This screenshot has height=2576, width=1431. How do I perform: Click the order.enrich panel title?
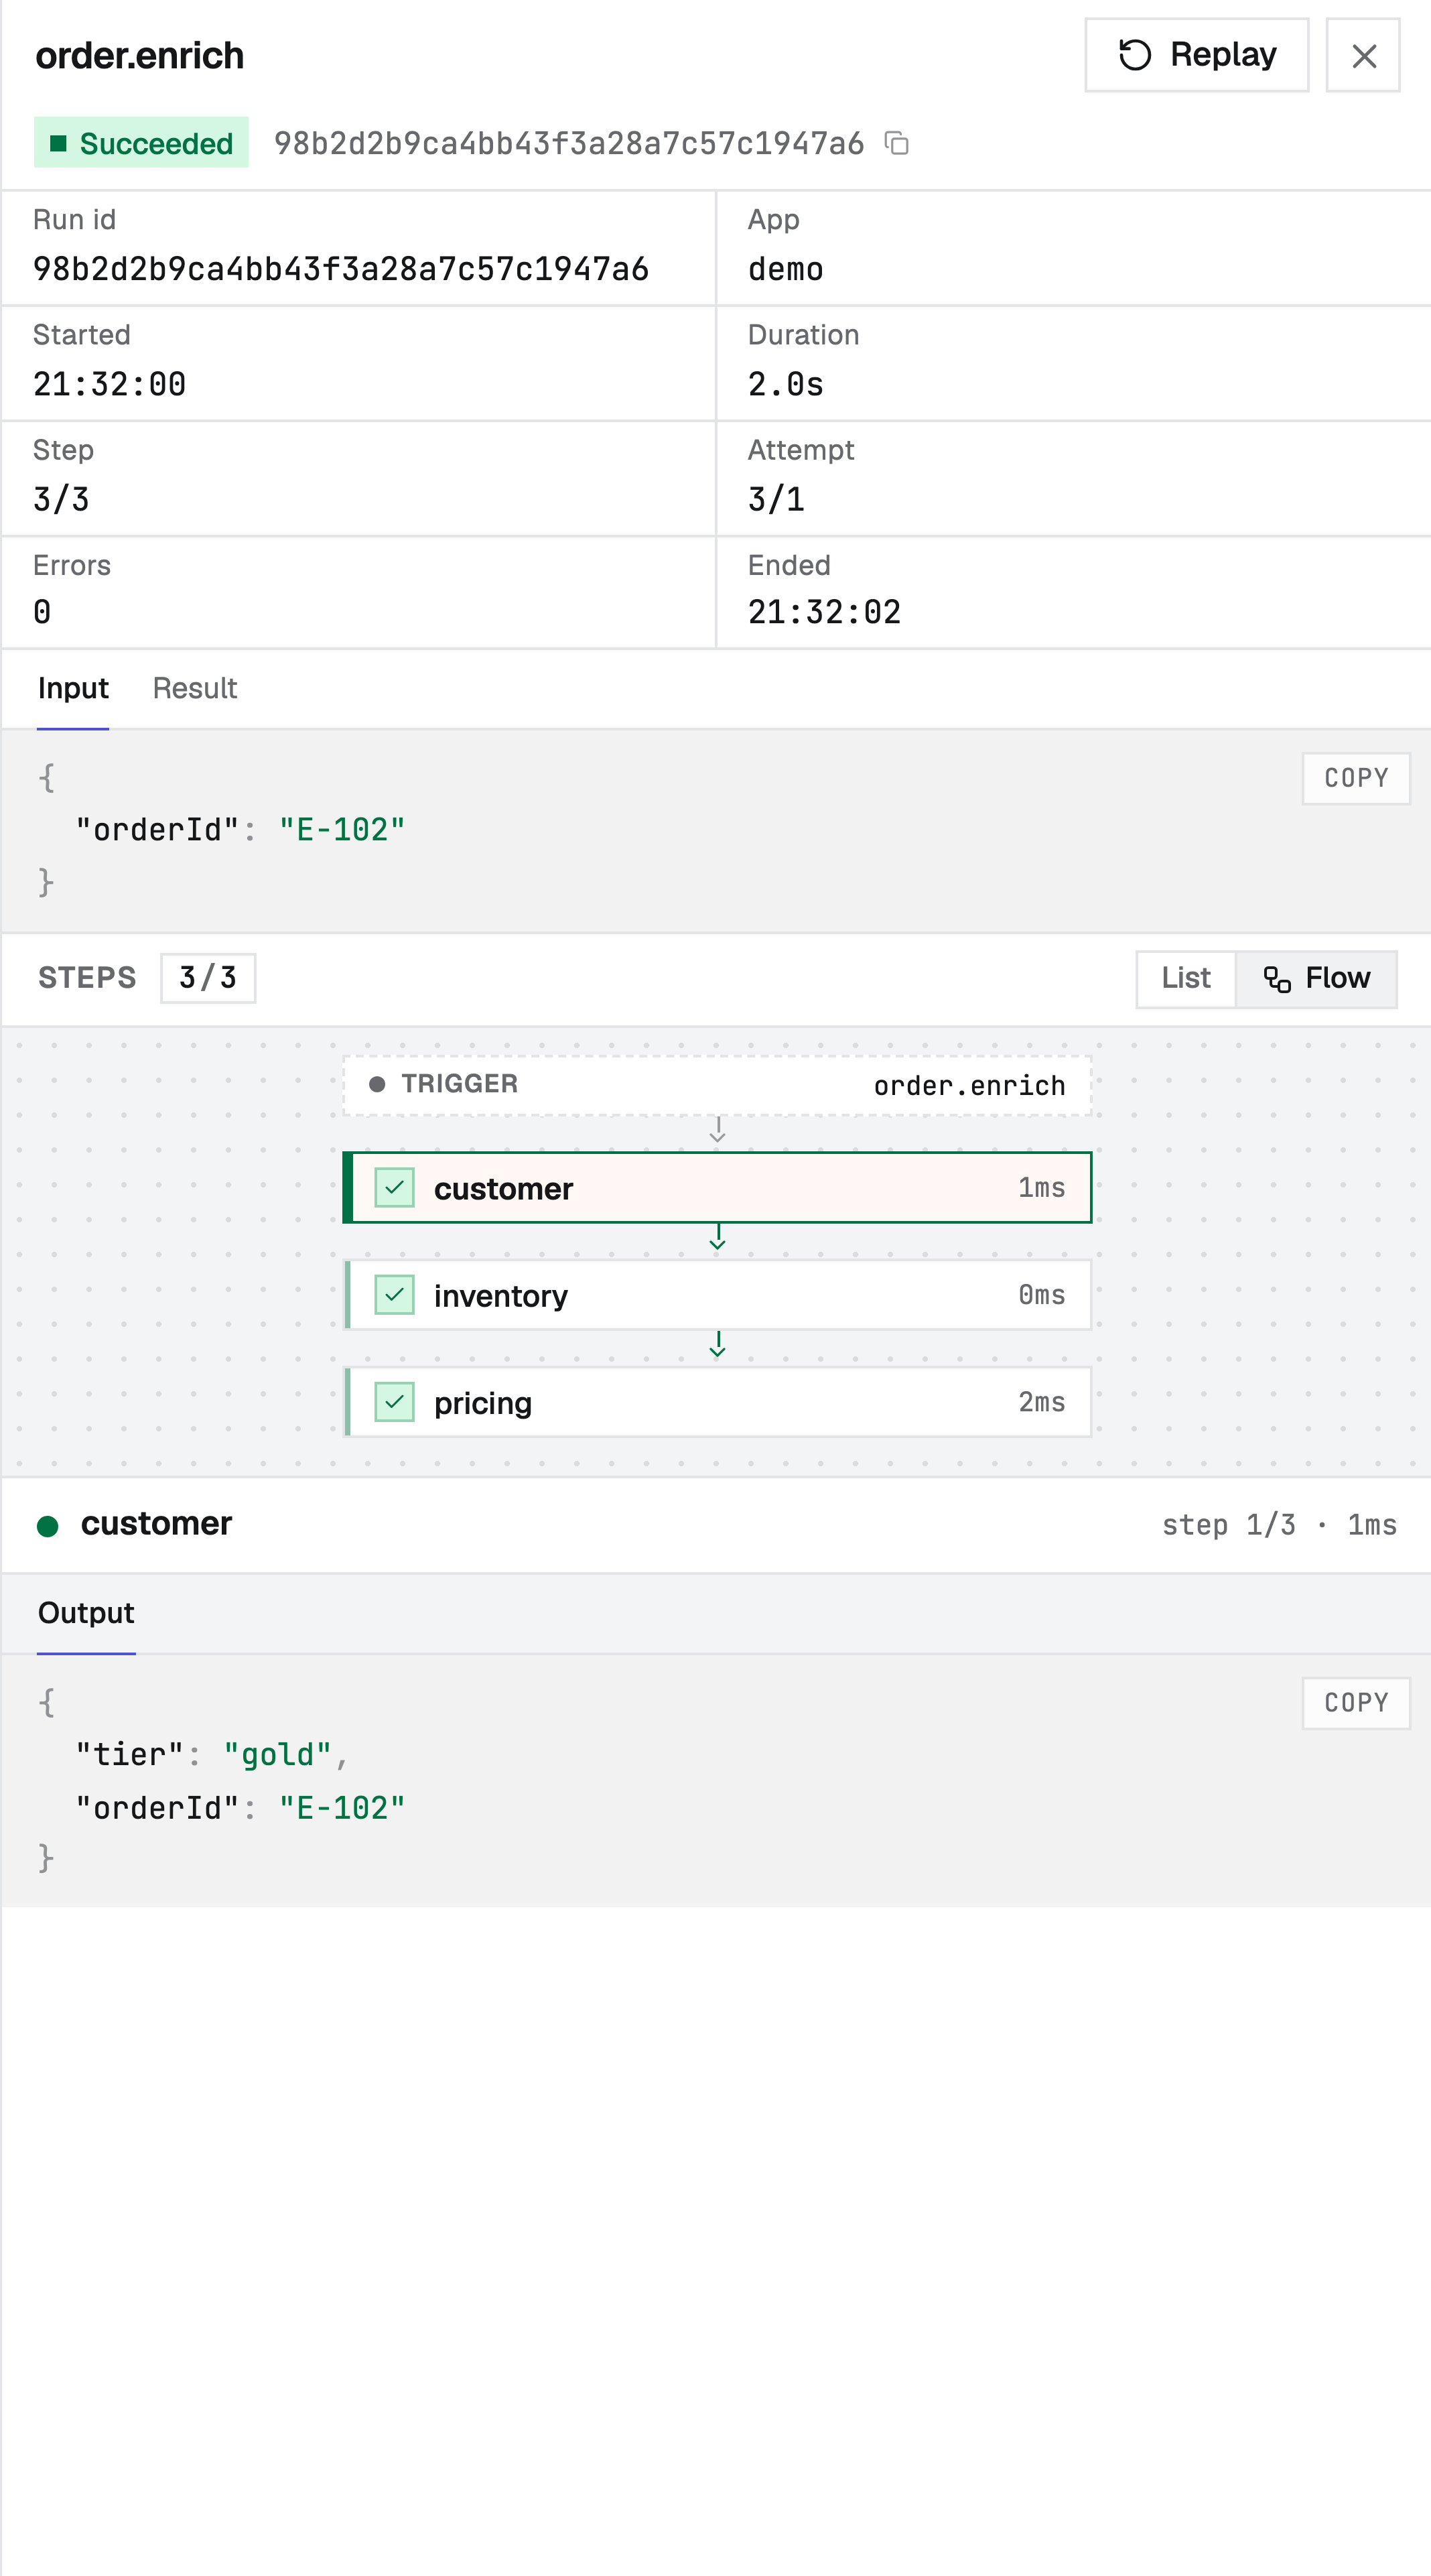point(140,56)
